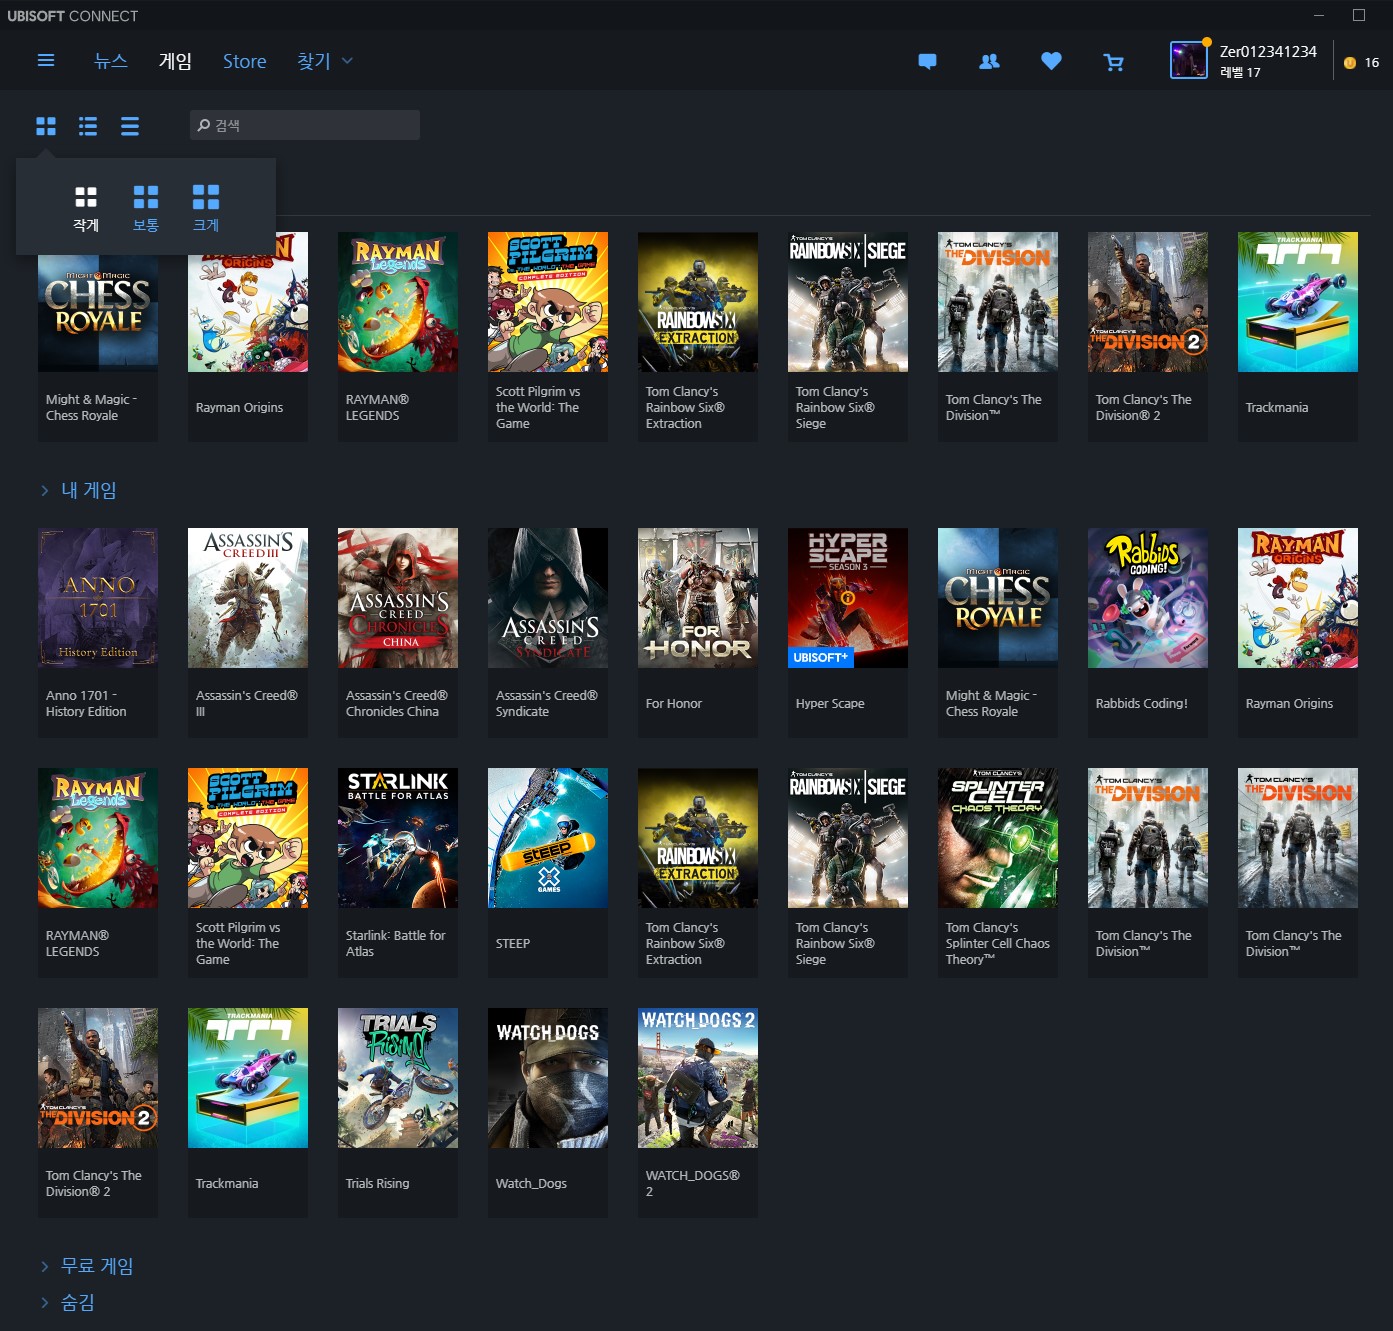
Task: Switch to grid thumbnail view icon
Action: (x=46, y=126)
